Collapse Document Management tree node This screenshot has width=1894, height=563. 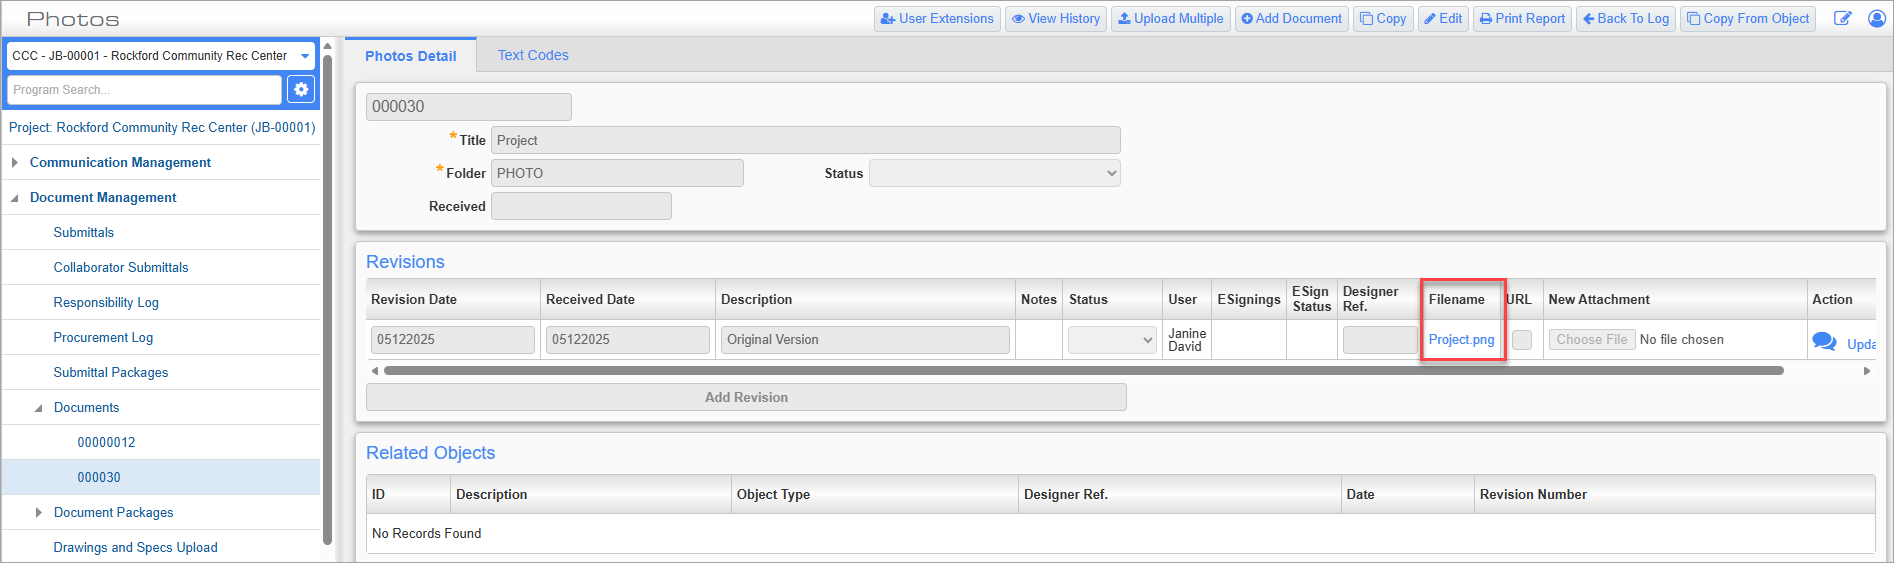coord(15,198)
